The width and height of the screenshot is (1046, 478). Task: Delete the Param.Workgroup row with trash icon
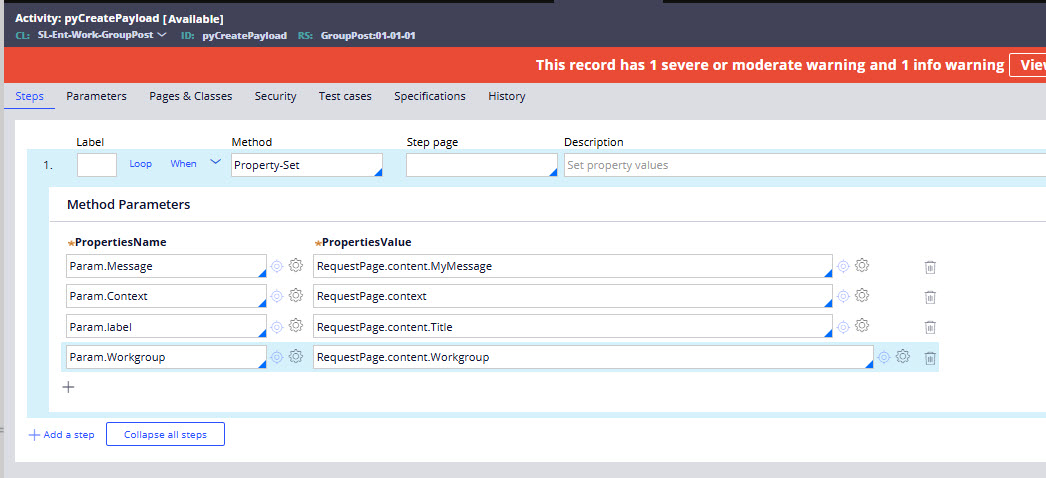click(930, 358)
